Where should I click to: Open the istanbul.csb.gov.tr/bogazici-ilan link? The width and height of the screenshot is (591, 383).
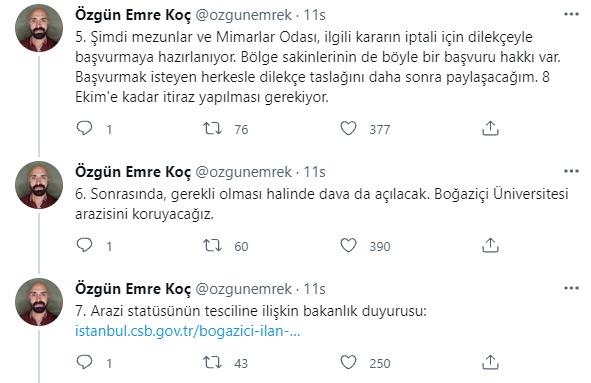187,331
